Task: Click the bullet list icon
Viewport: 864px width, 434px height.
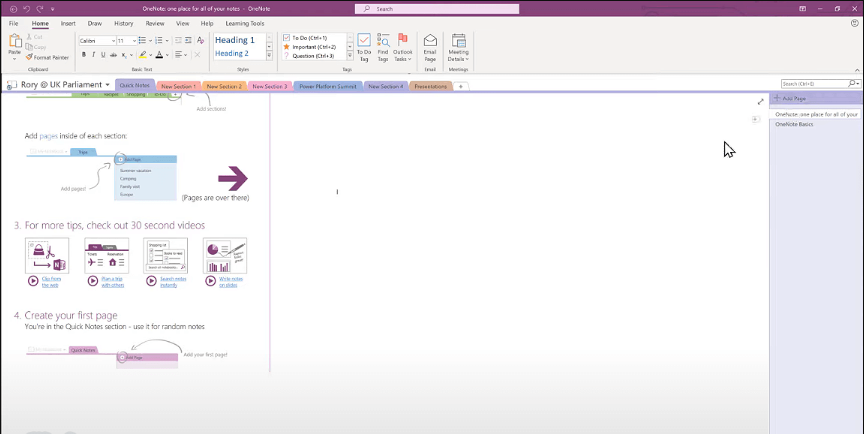Action: 142,40
